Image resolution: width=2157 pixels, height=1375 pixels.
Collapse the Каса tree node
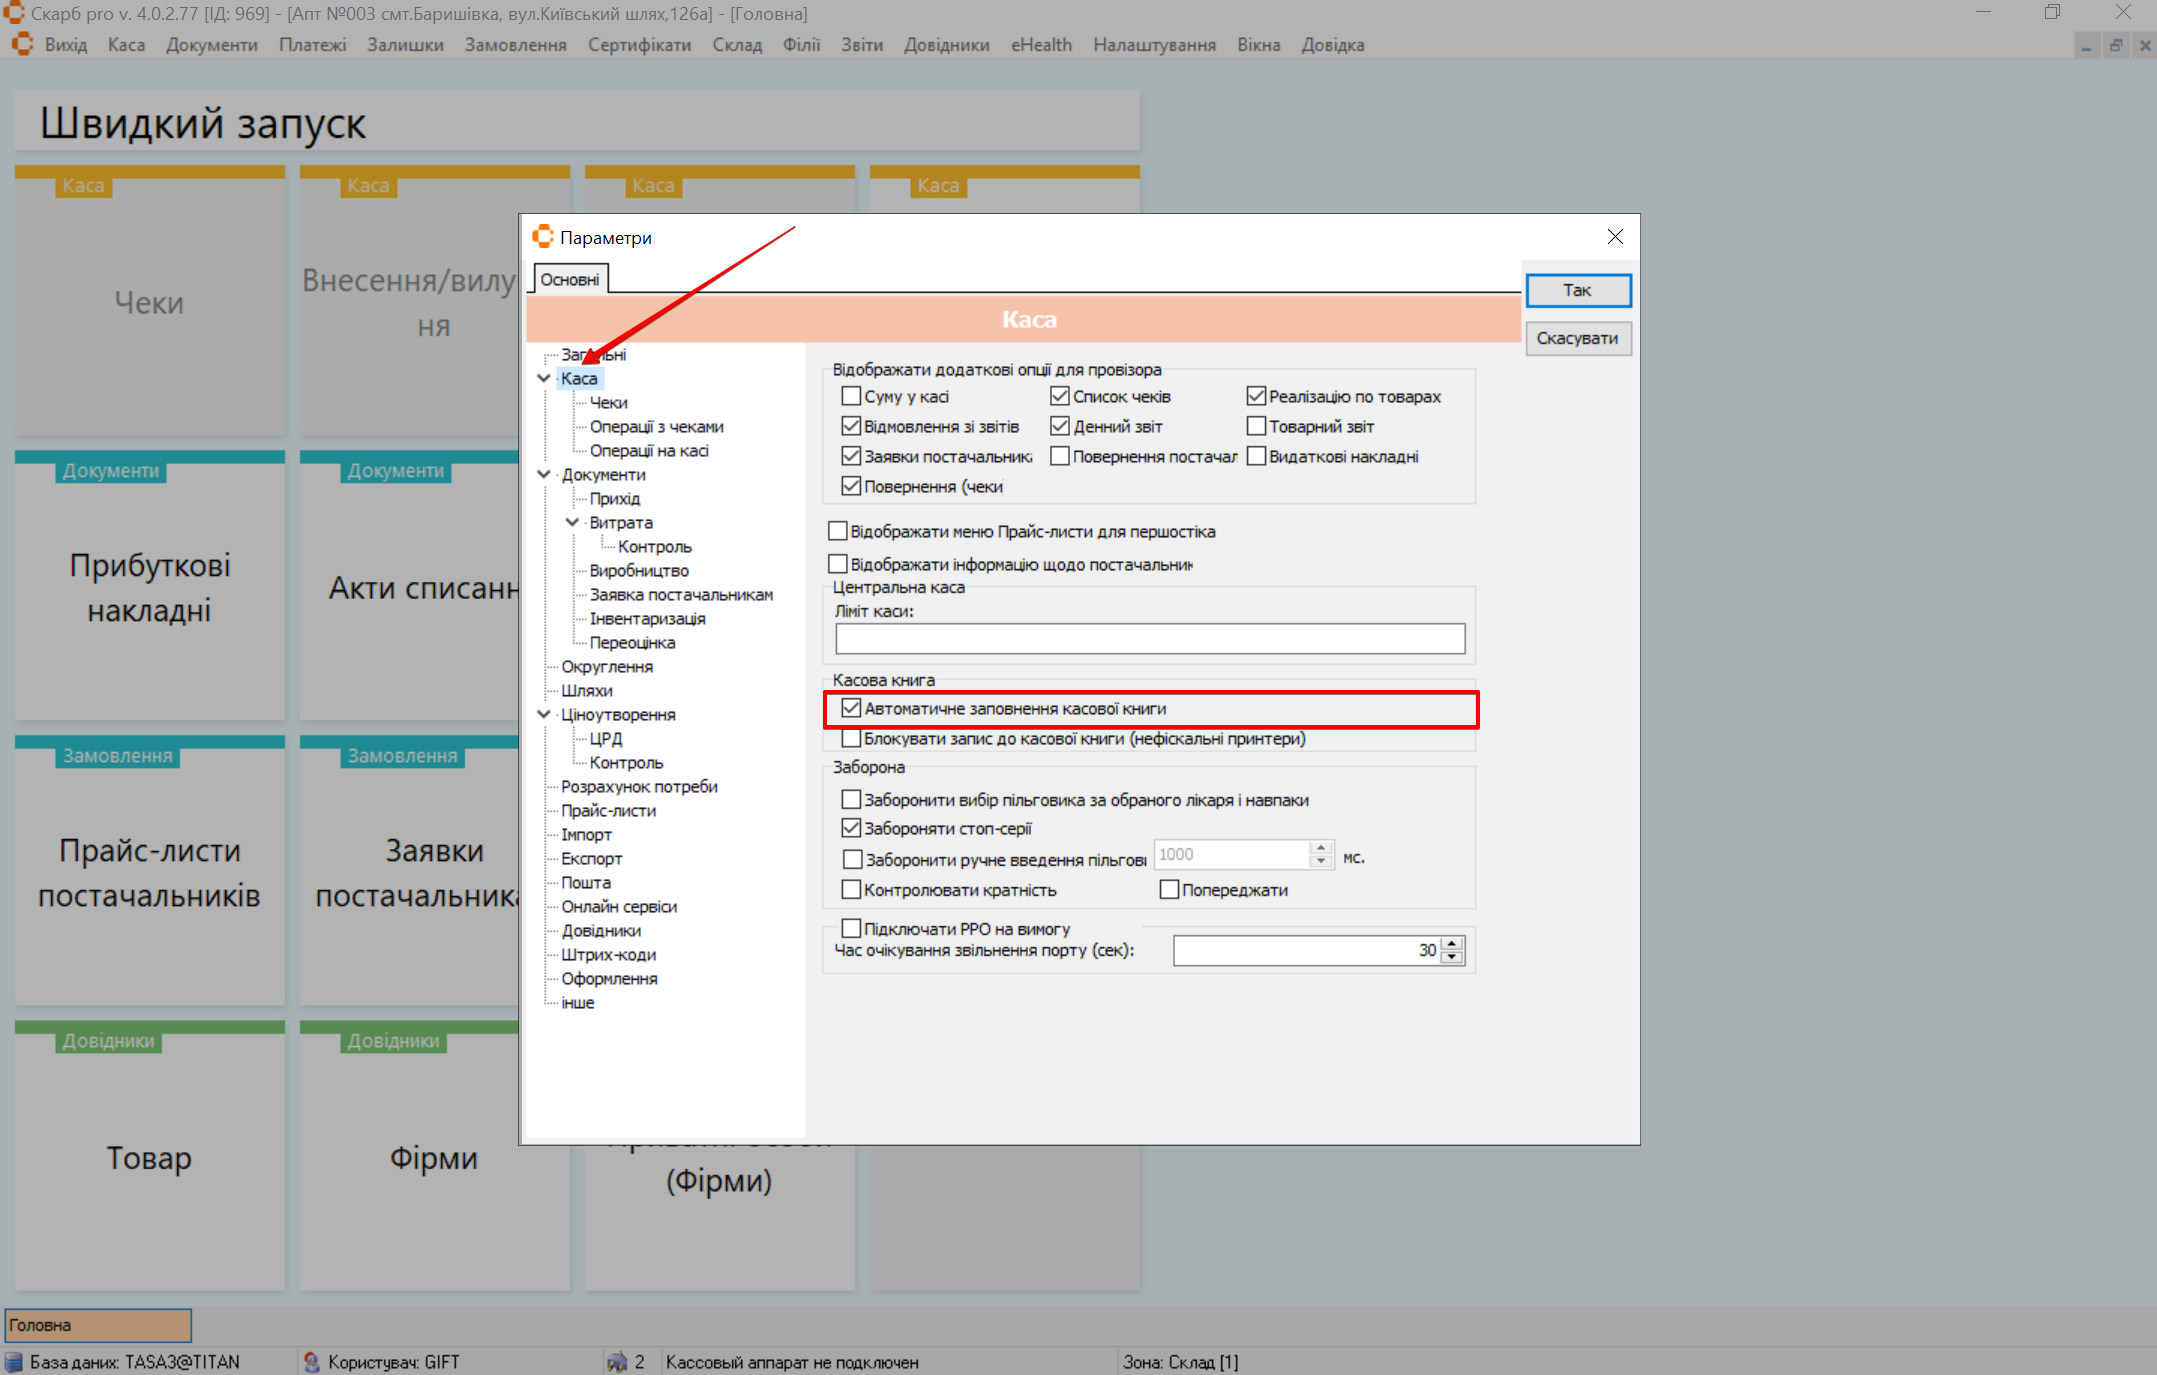pos(544,378)
